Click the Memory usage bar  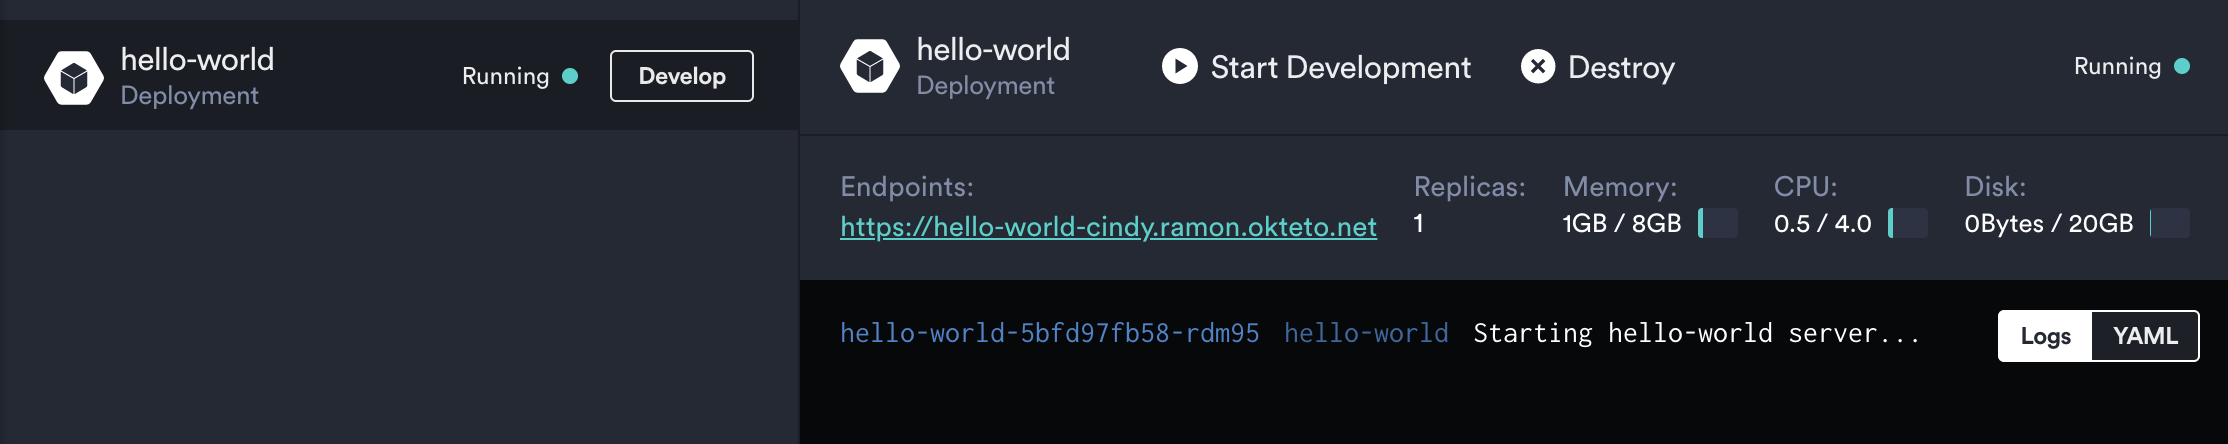(x=1718, y=223)
